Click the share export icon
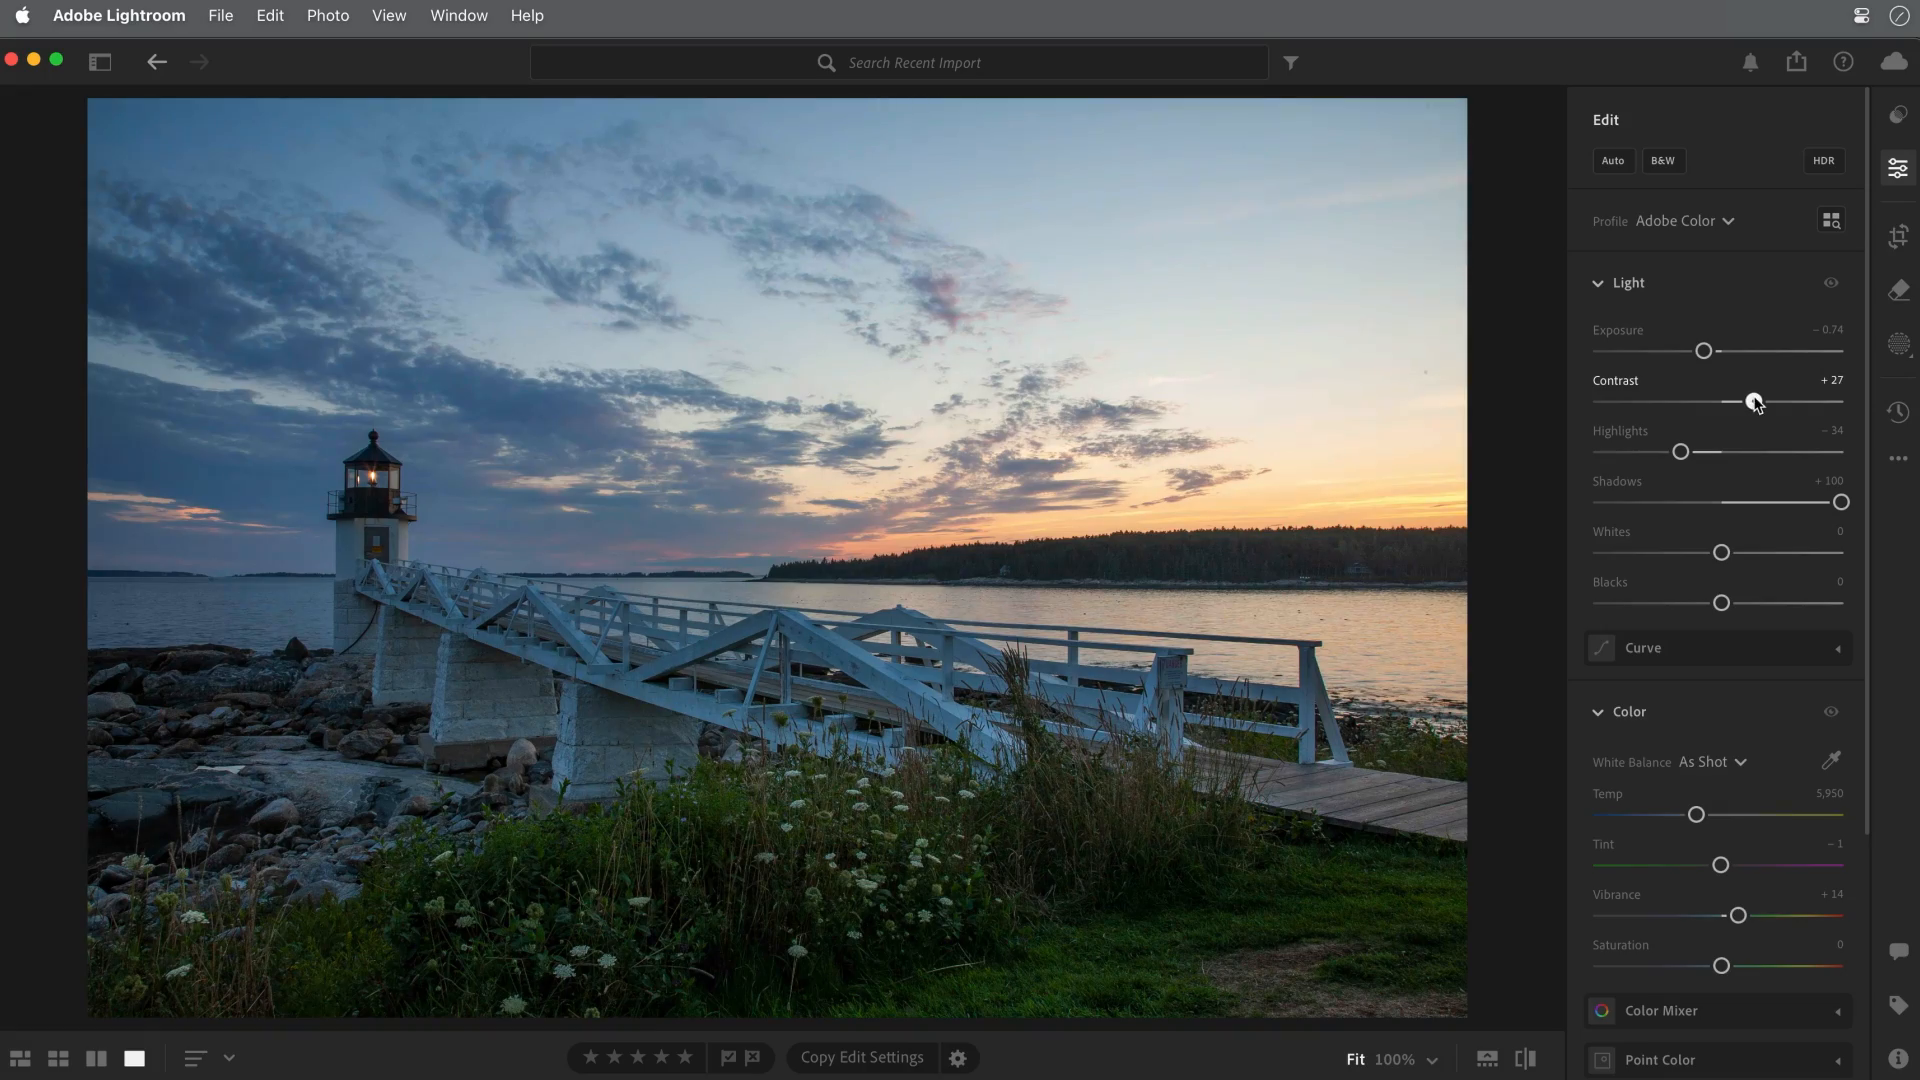 pos(1797,61)
